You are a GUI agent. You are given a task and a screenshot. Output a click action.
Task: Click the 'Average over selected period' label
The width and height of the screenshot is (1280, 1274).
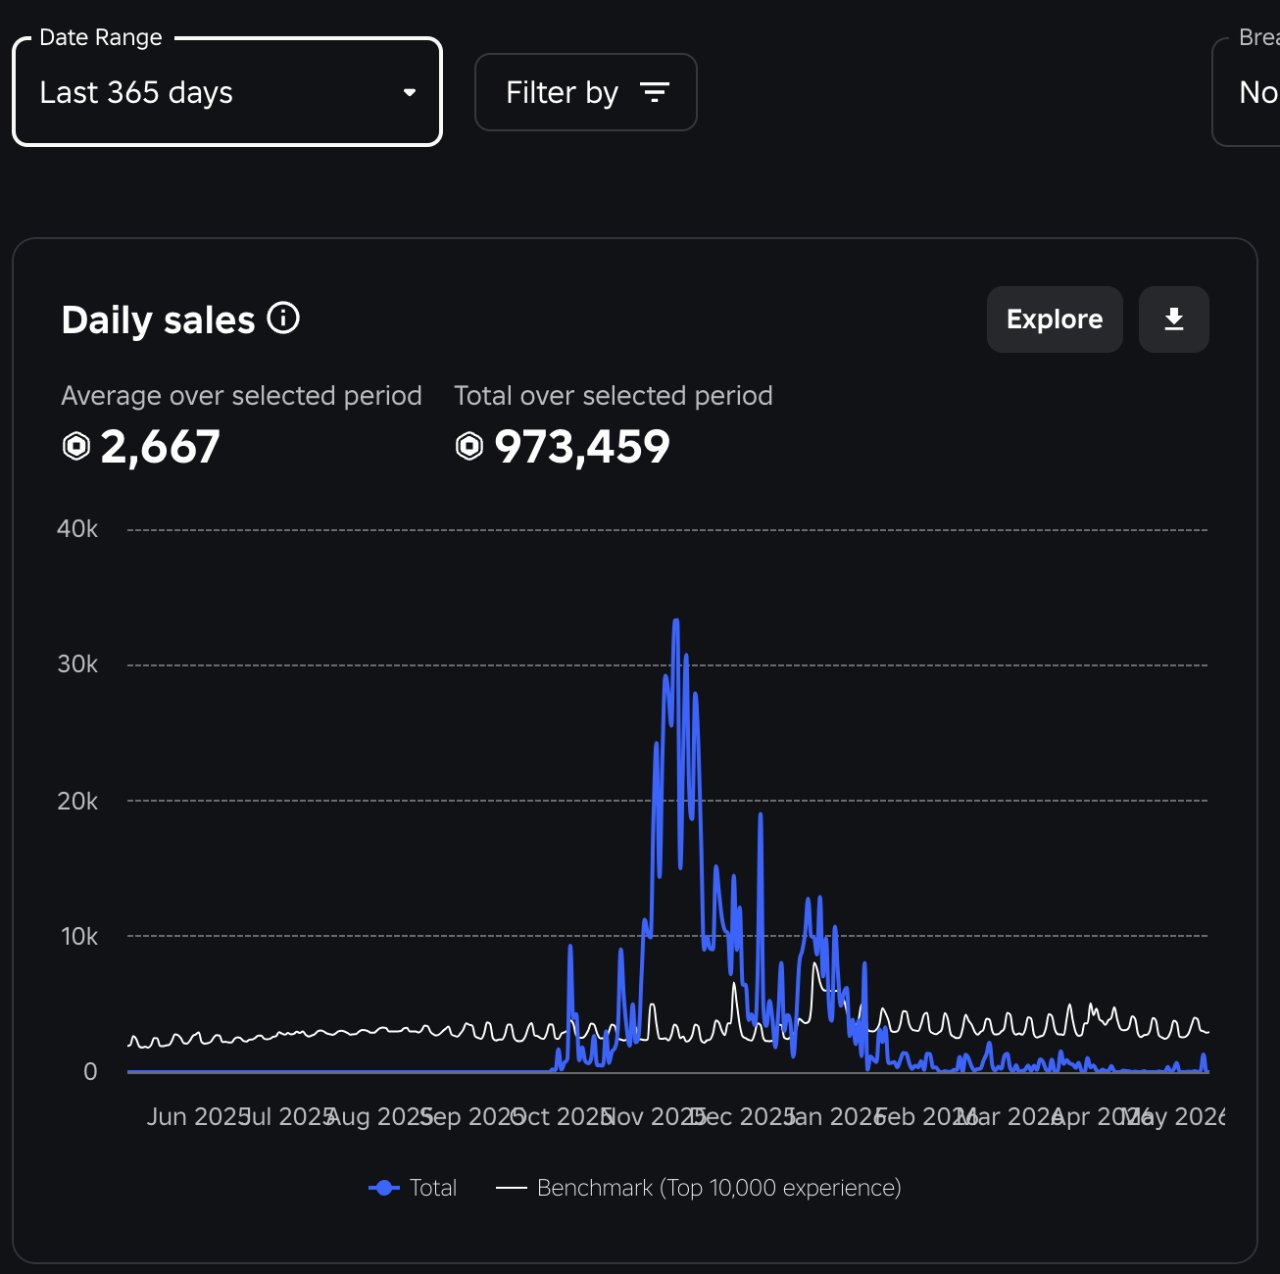pyautogui.click(x=241, y=396)
